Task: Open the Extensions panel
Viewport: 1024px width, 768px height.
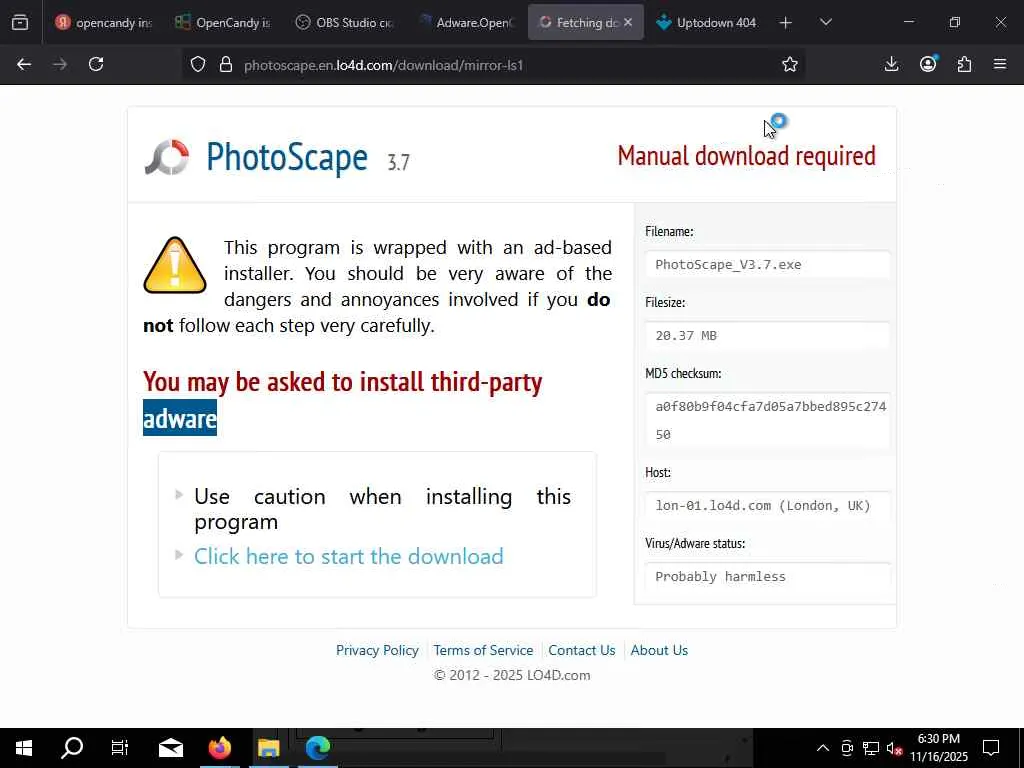Action: click(x=964, y=64)
